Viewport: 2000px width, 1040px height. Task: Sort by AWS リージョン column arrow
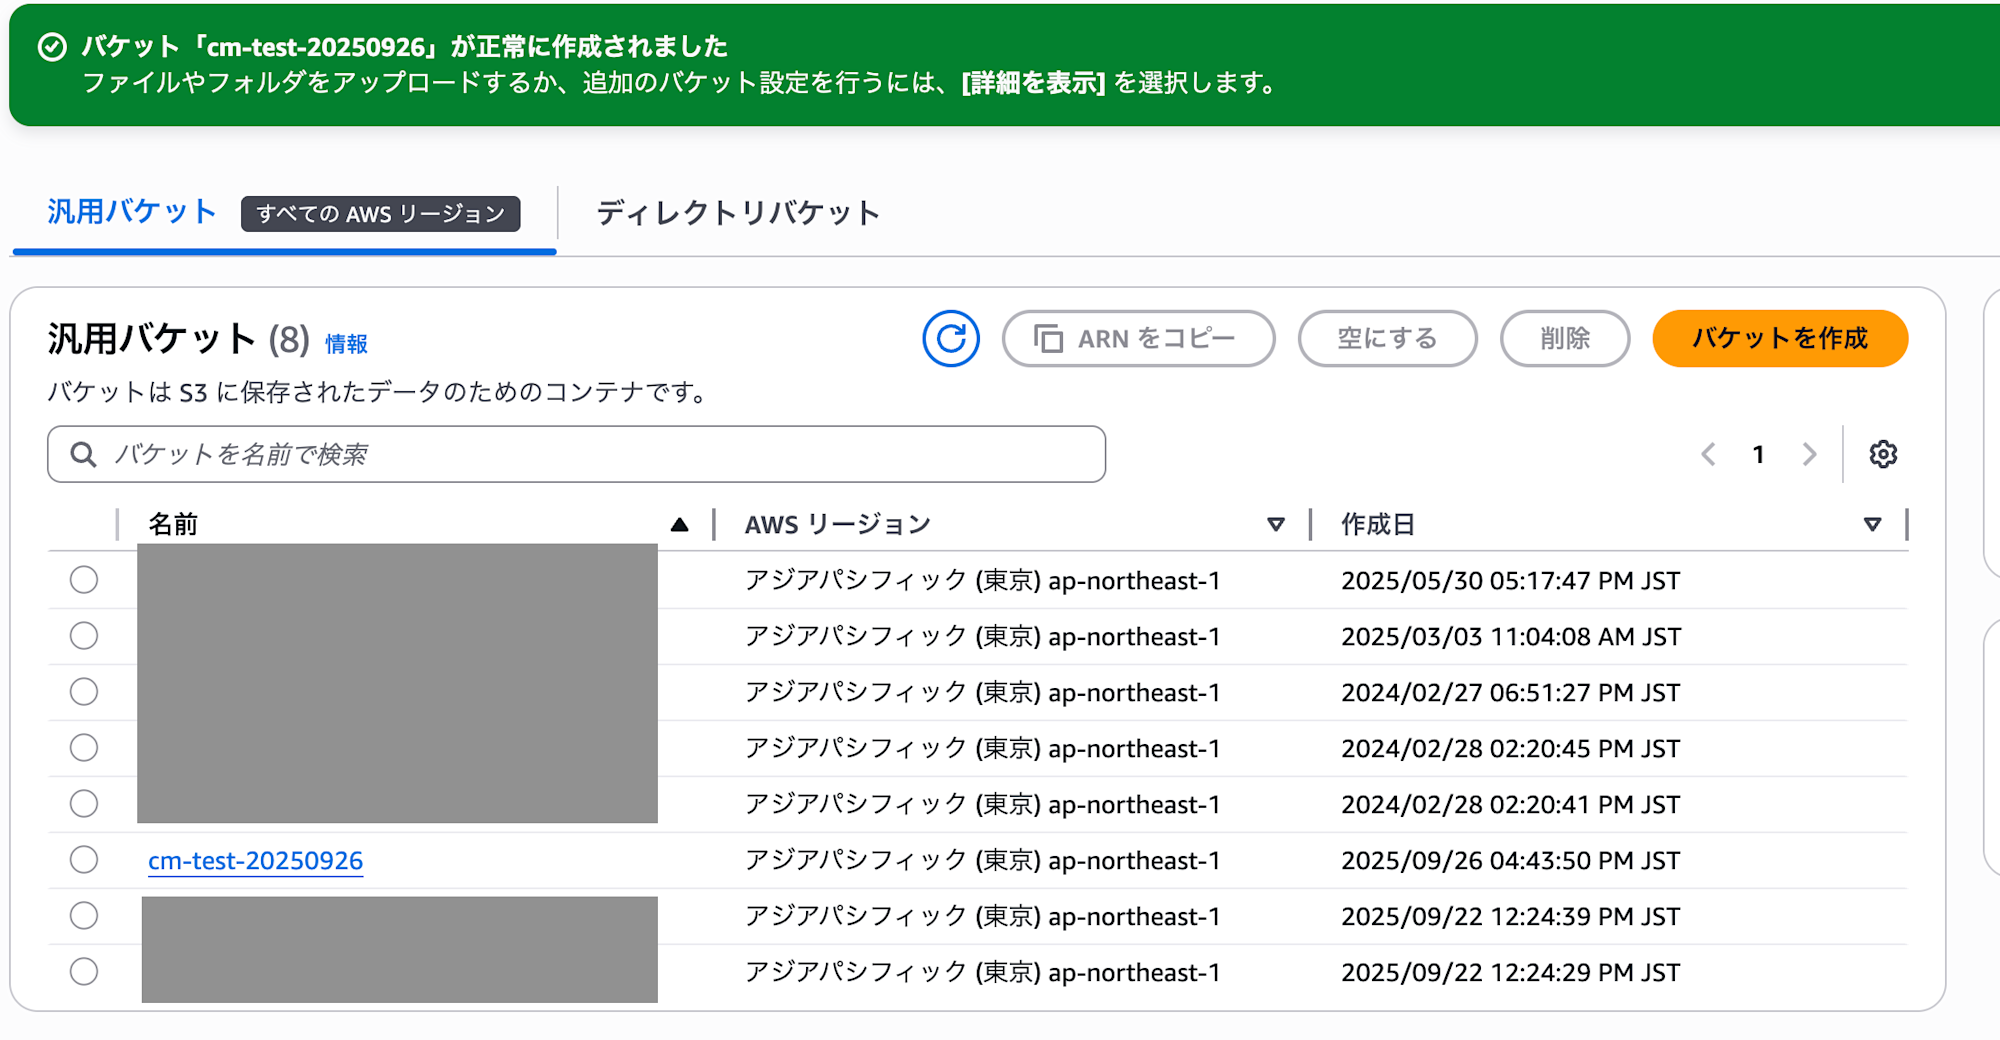[x=1276, y=524]
